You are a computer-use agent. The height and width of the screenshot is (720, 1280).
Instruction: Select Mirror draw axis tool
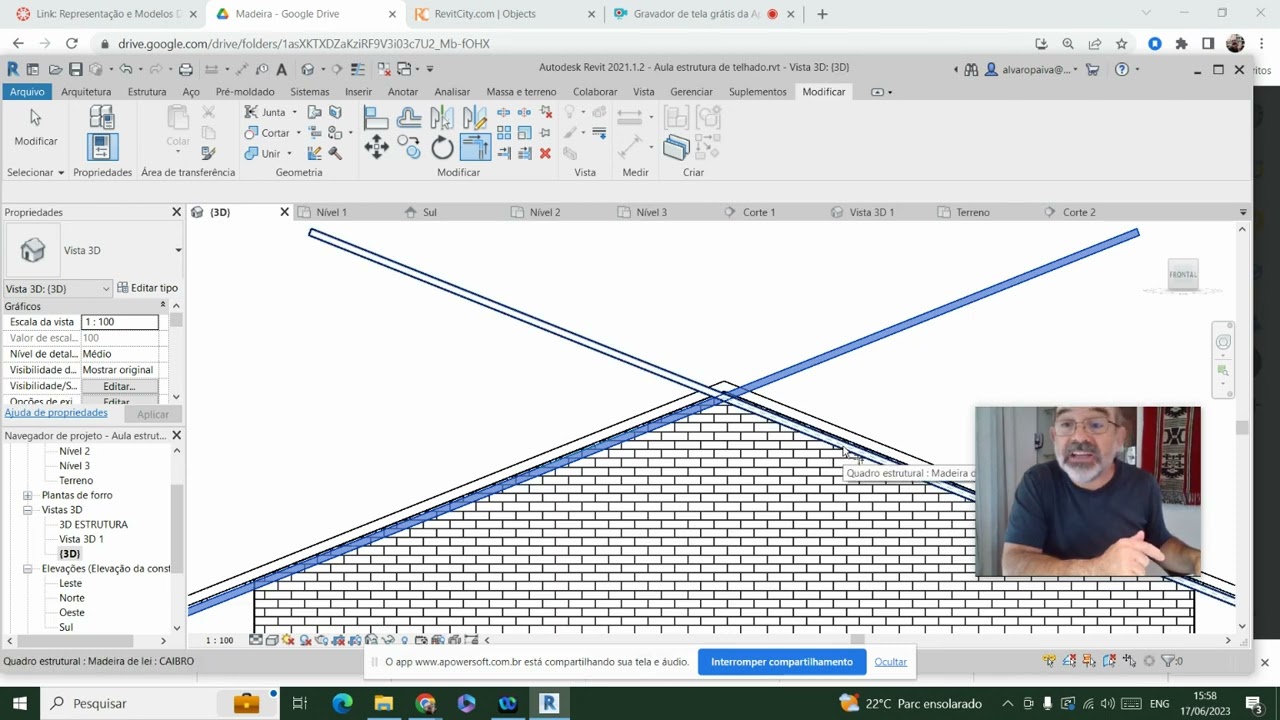click(475, 117)
